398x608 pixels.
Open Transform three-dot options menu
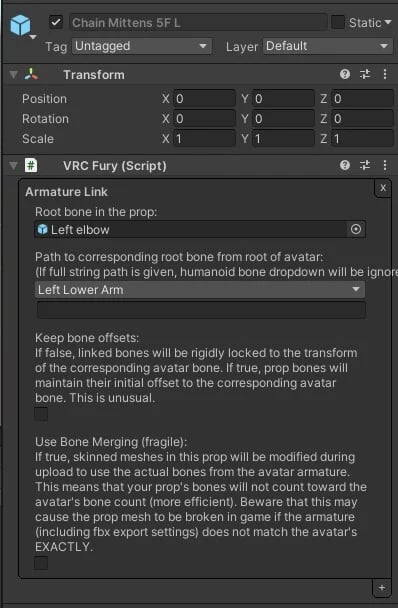tap(385, 74)
